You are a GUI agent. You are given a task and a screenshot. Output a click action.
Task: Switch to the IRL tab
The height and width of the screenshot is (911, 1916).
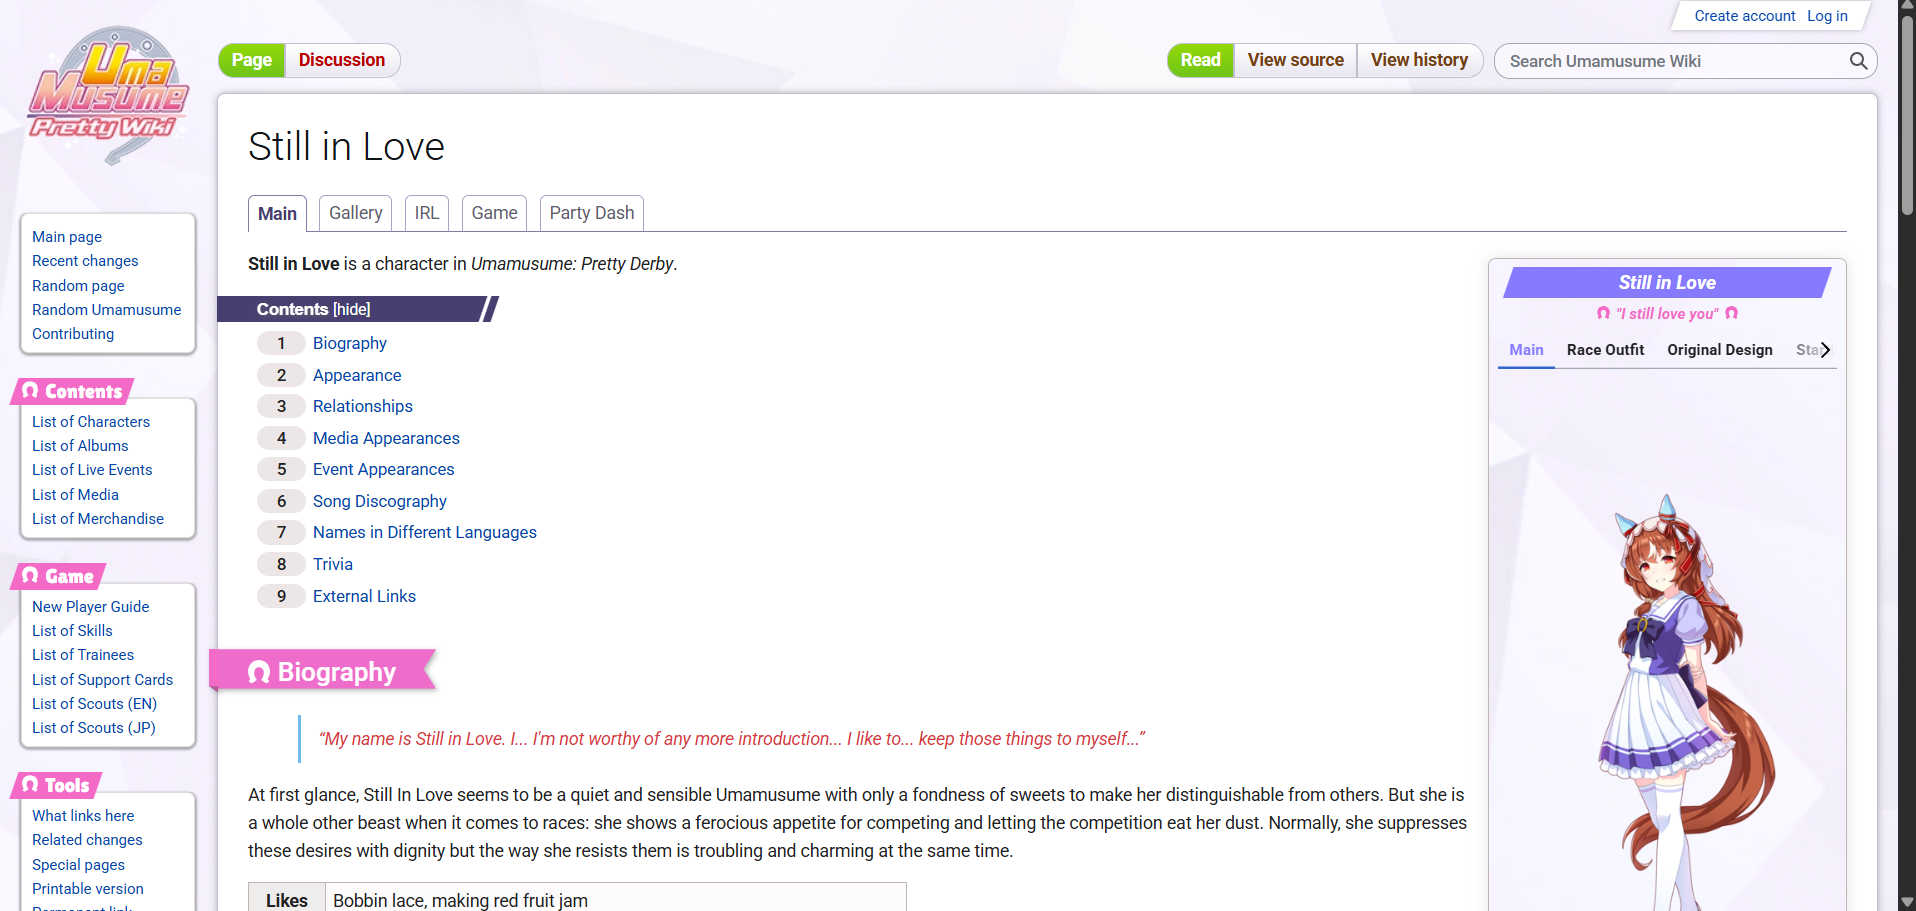click(x=427, y=213)
